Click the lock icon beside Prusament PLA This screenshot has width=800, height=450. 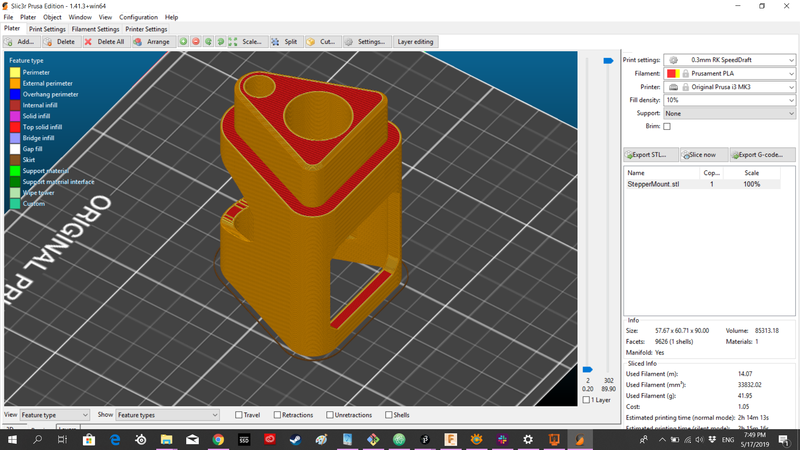(686, 73)
